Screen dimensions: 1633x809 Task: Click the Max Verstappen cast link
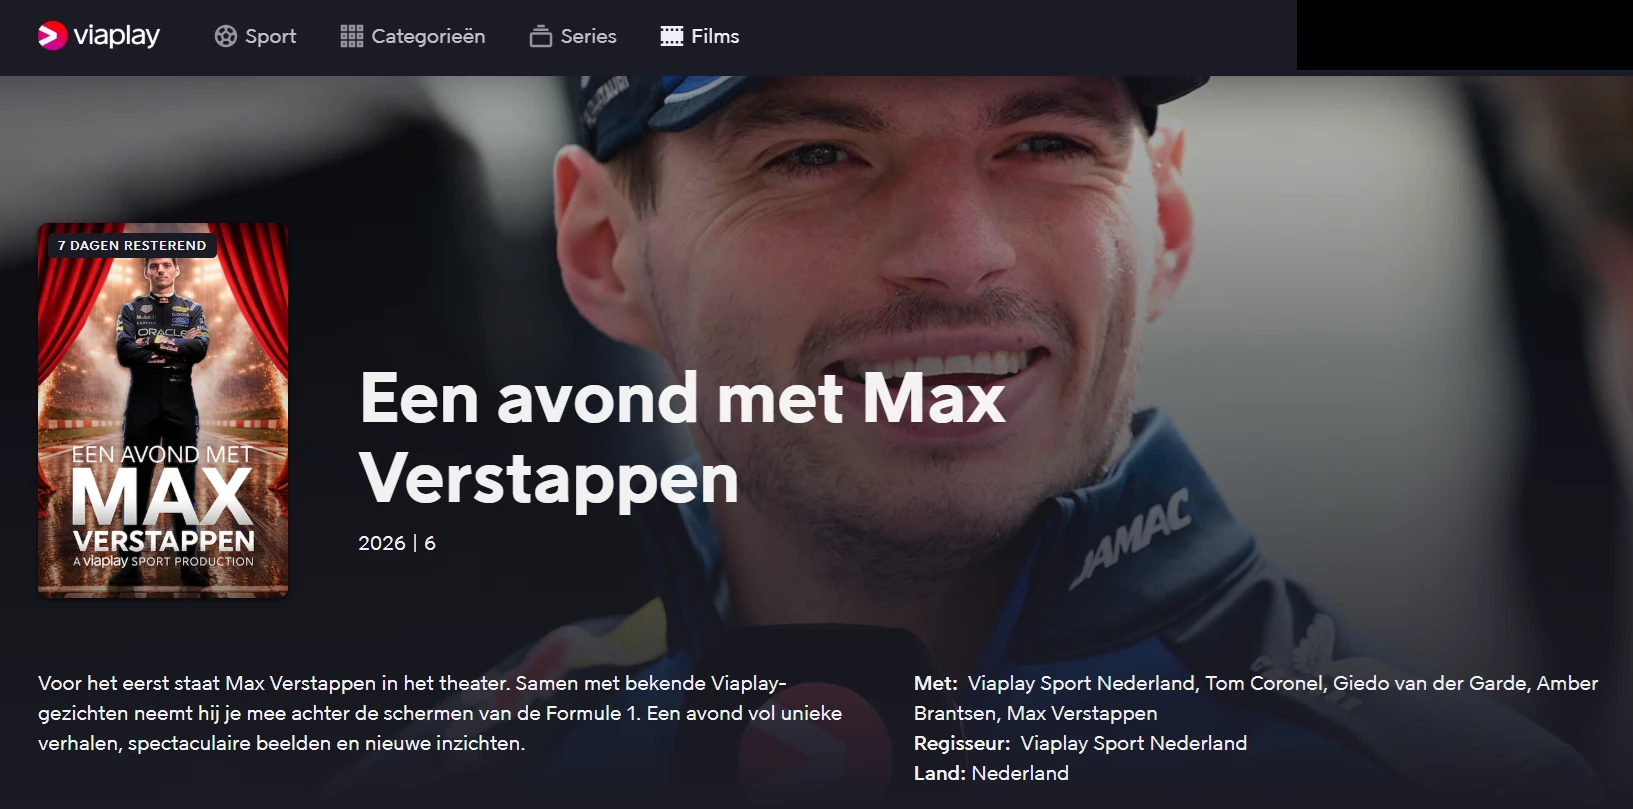1082,713
